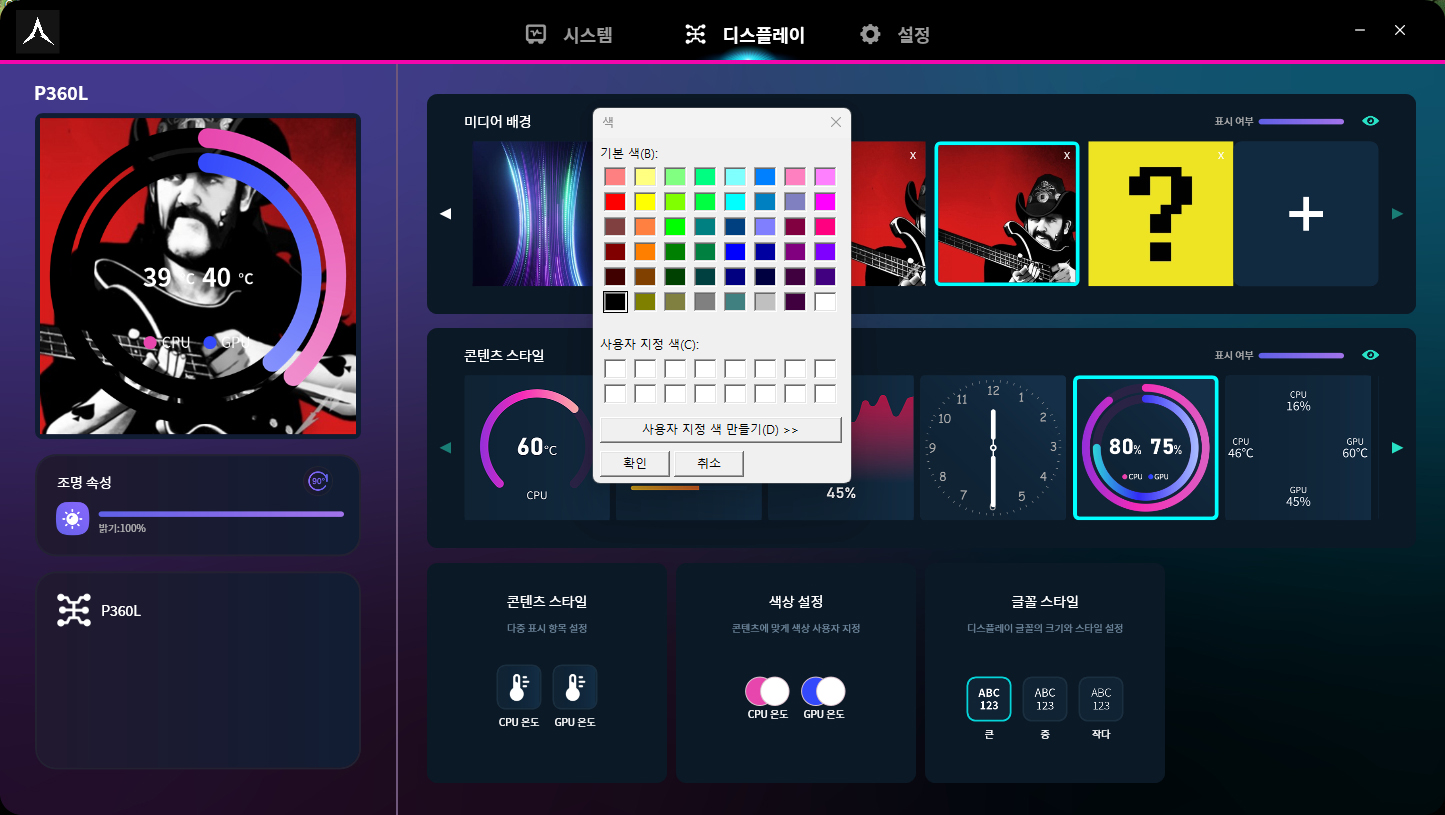Expand 사용자 지정 색 만들기 panel
1445x815 pixels.
(720, 429)
